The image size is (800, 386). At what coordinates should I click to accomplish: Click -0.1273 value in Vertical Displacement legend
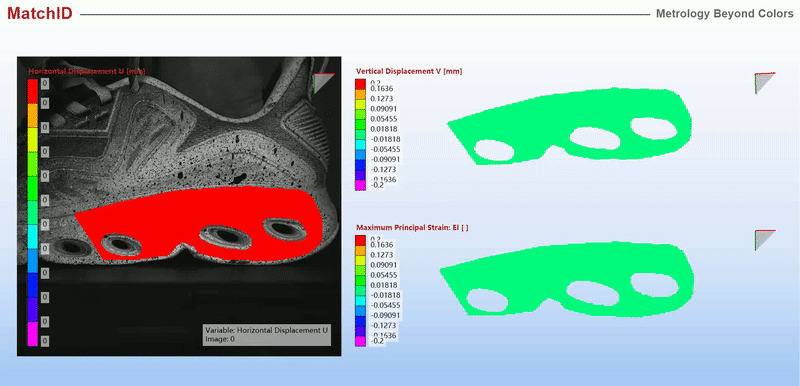(x=383, y=169)
